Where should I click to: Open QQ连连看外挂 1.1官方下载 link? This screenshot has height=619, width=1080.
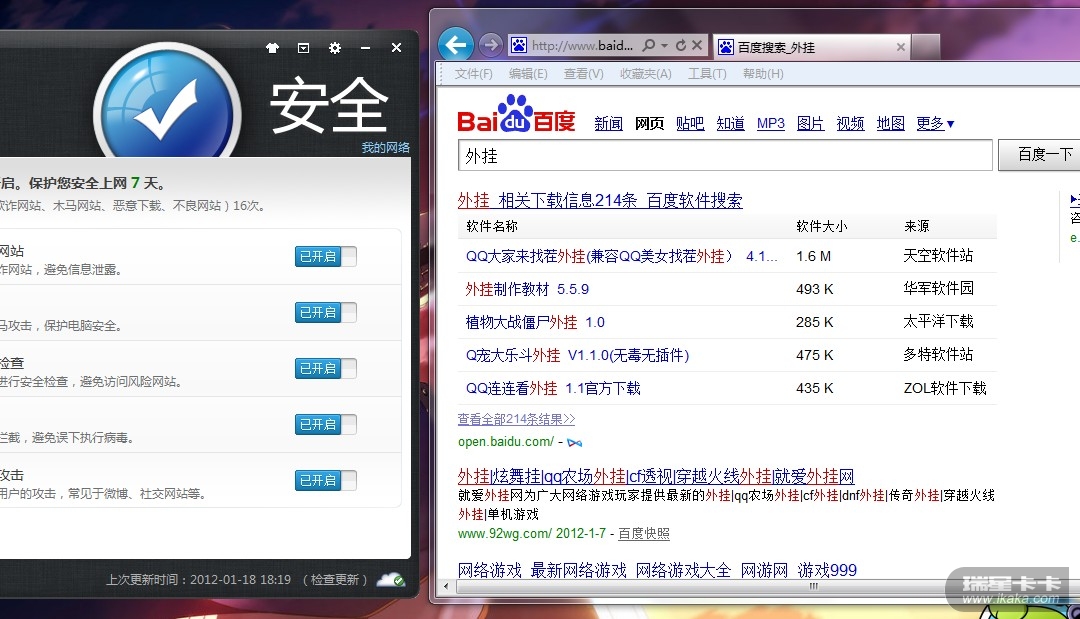pos(553,388)
